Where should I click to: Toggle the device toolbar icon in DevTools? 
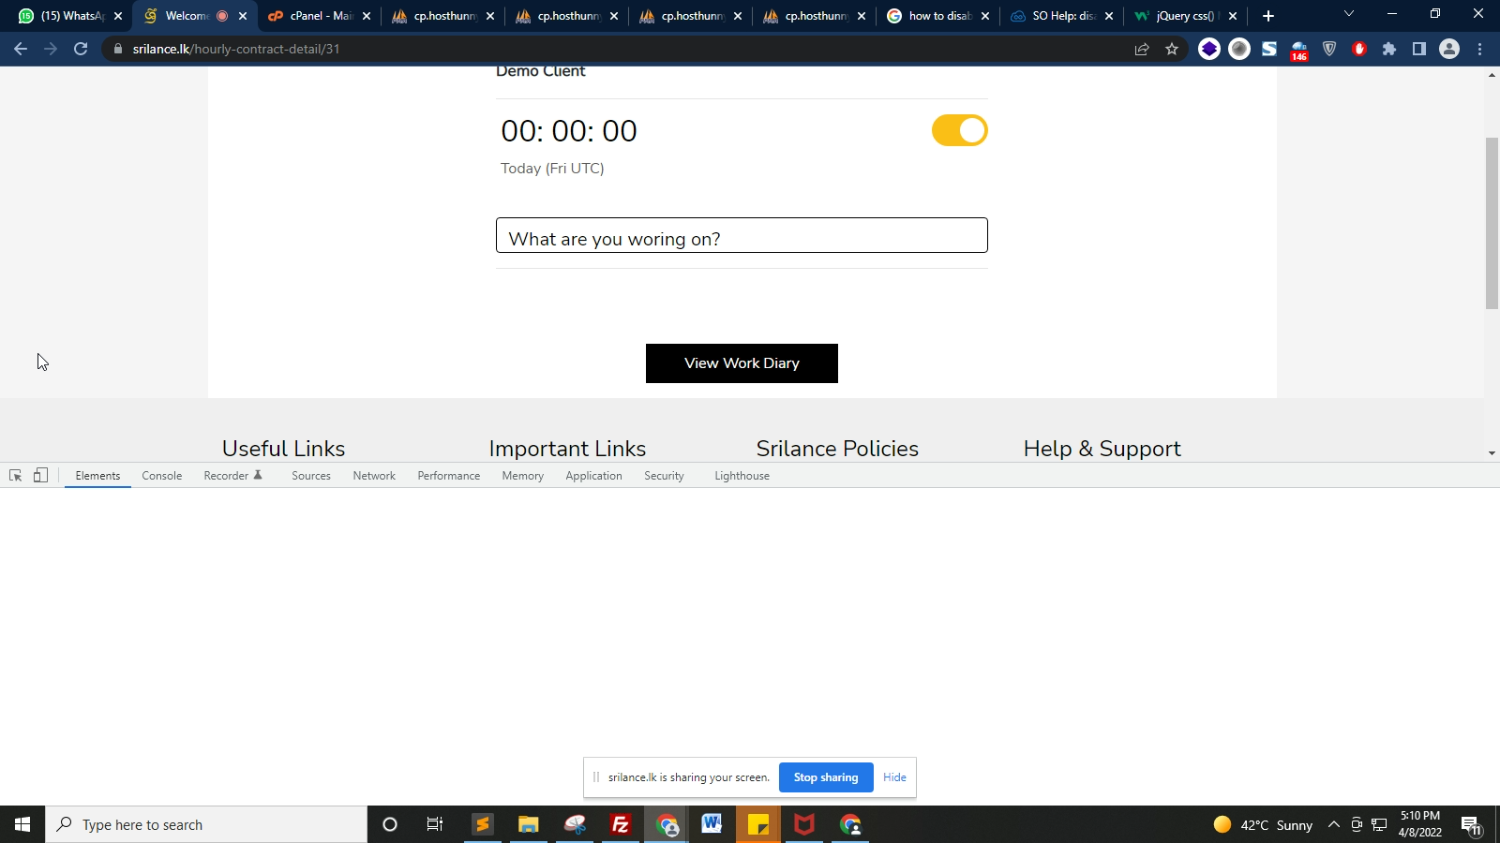point(41,476)
